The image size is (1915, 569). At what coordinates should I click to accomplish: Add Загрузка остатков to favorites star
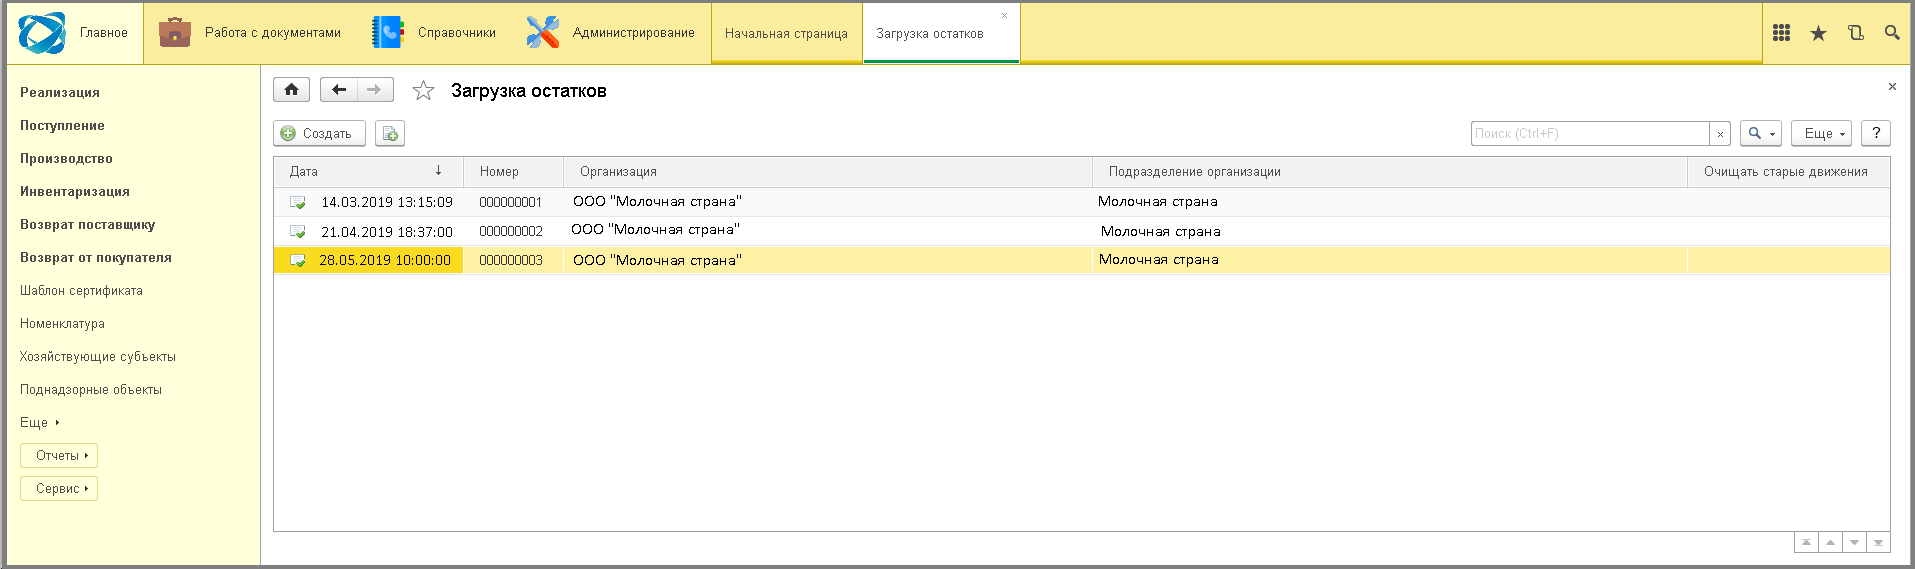[x=423, y=91]
